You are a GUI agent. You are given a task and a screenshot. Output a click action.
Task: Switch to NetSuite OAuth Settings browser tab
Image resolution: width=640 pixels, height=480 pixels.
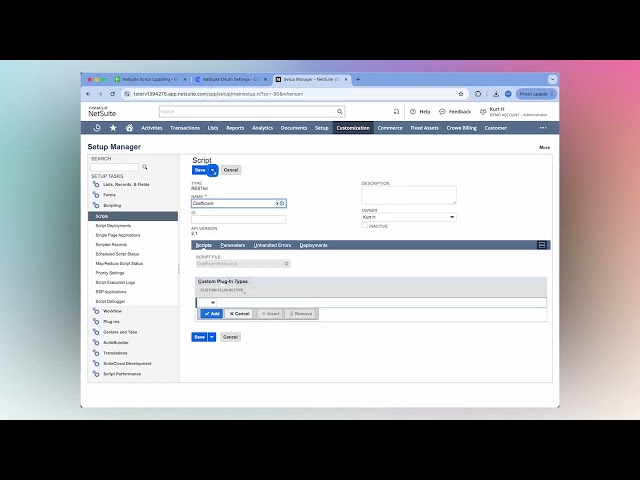[231, 80]
